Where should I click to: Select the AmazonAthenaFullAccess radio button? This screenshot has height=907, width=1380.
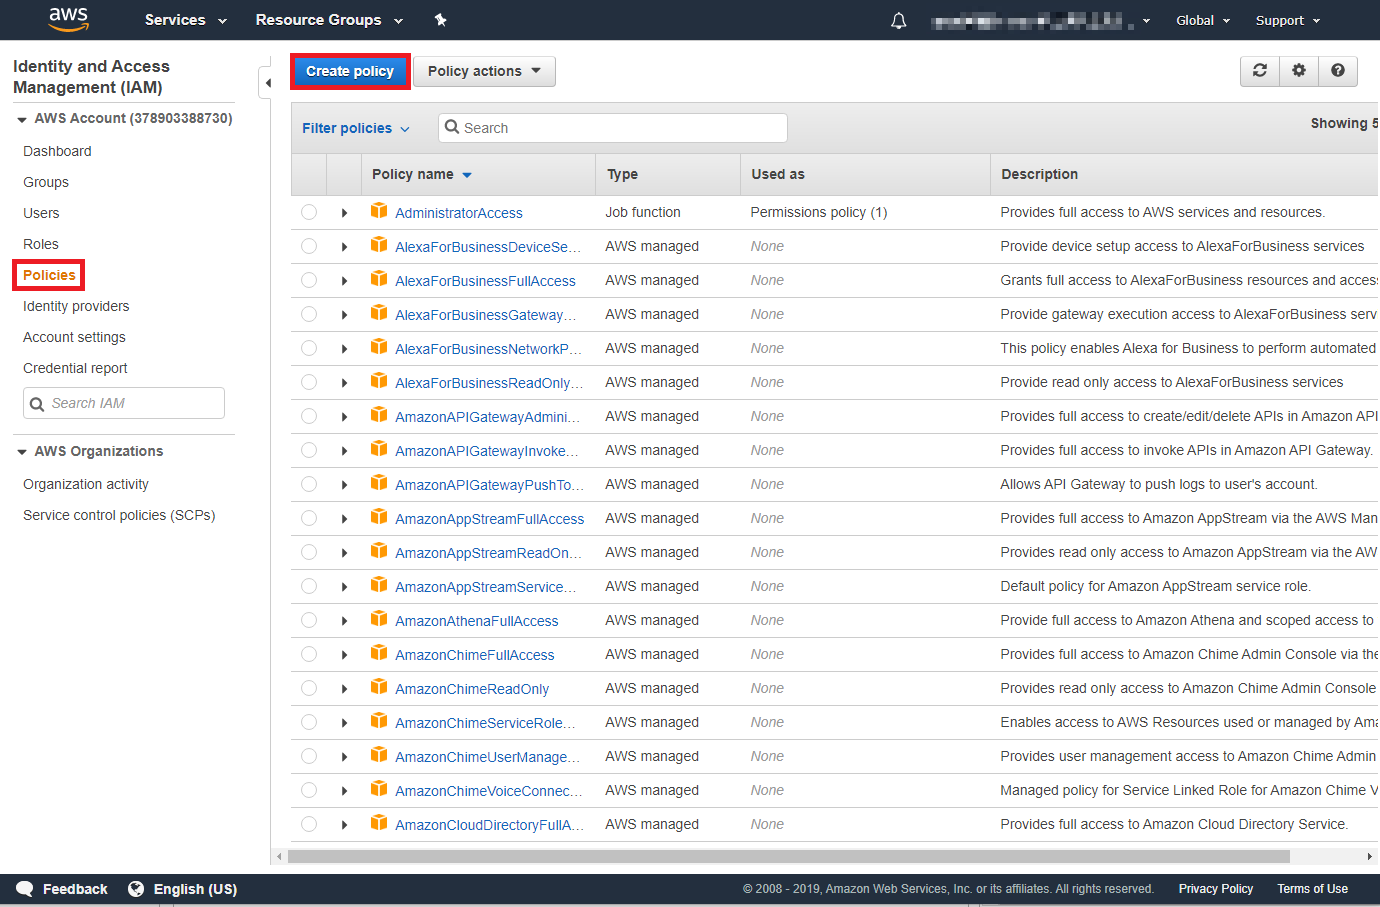pos(309,620)
